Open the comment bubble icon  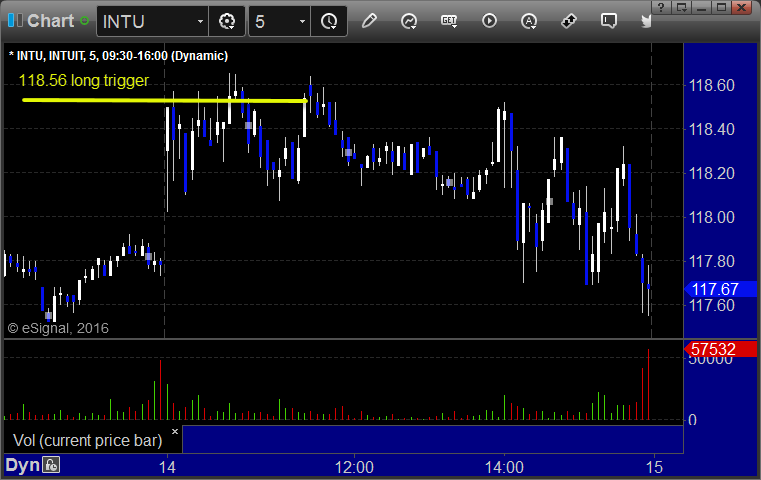[609, 21]
